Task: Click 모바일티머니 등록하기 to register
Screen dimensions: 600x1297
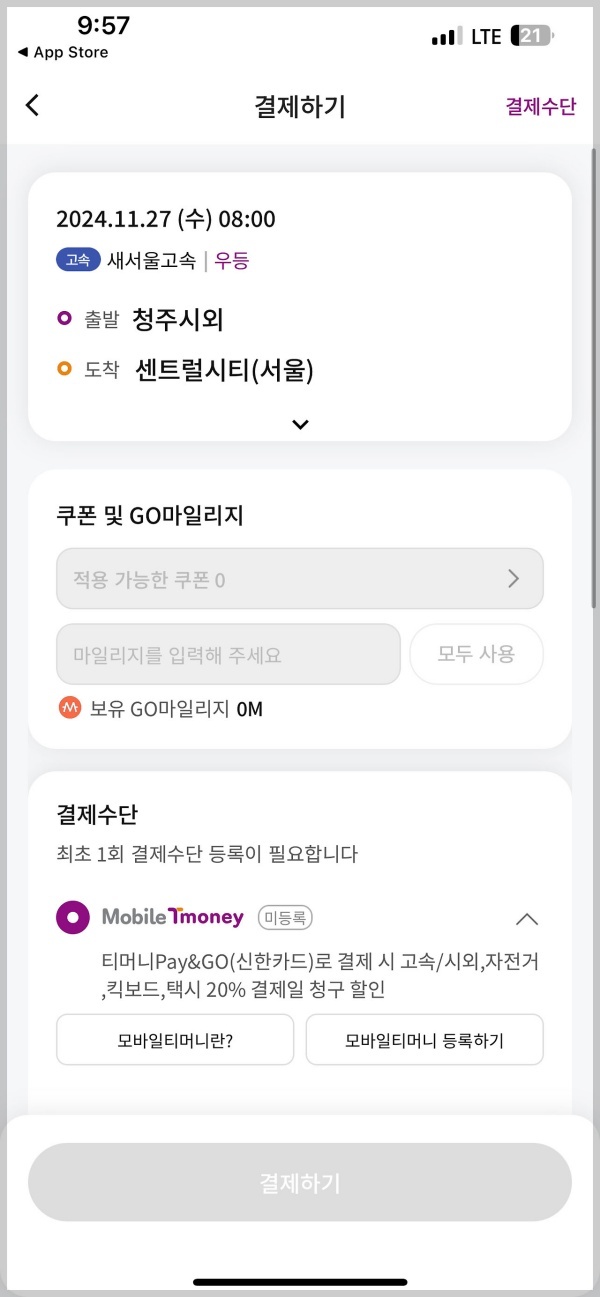Action: coord(424,1039)
